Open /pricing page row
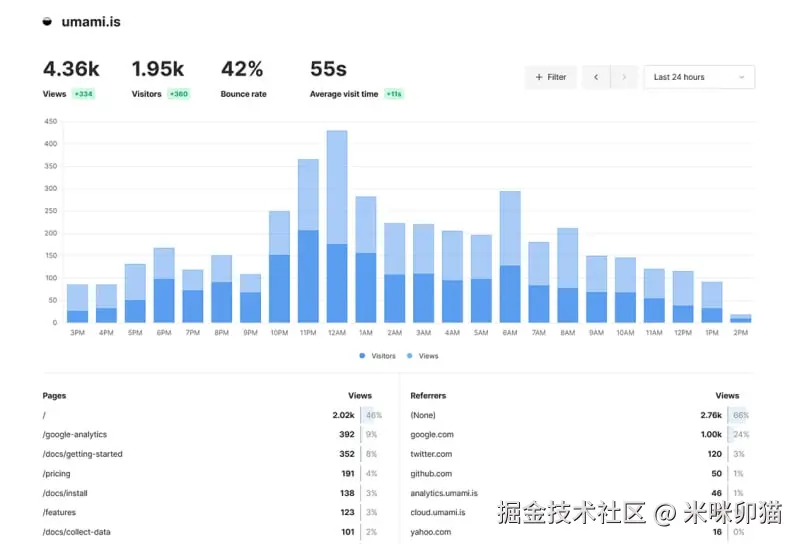The height and width of the screenshot is (544, 800). [x=212, y=474]
